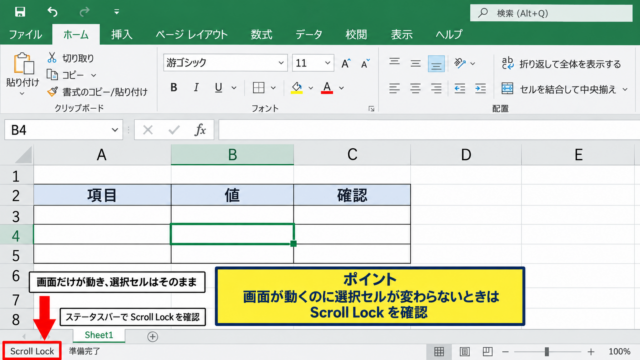Image resolution: width=640 pixels, height=360 pixels.
Task: Expand the 貼り付け options arrow
Action: click(x=22, y=93)
